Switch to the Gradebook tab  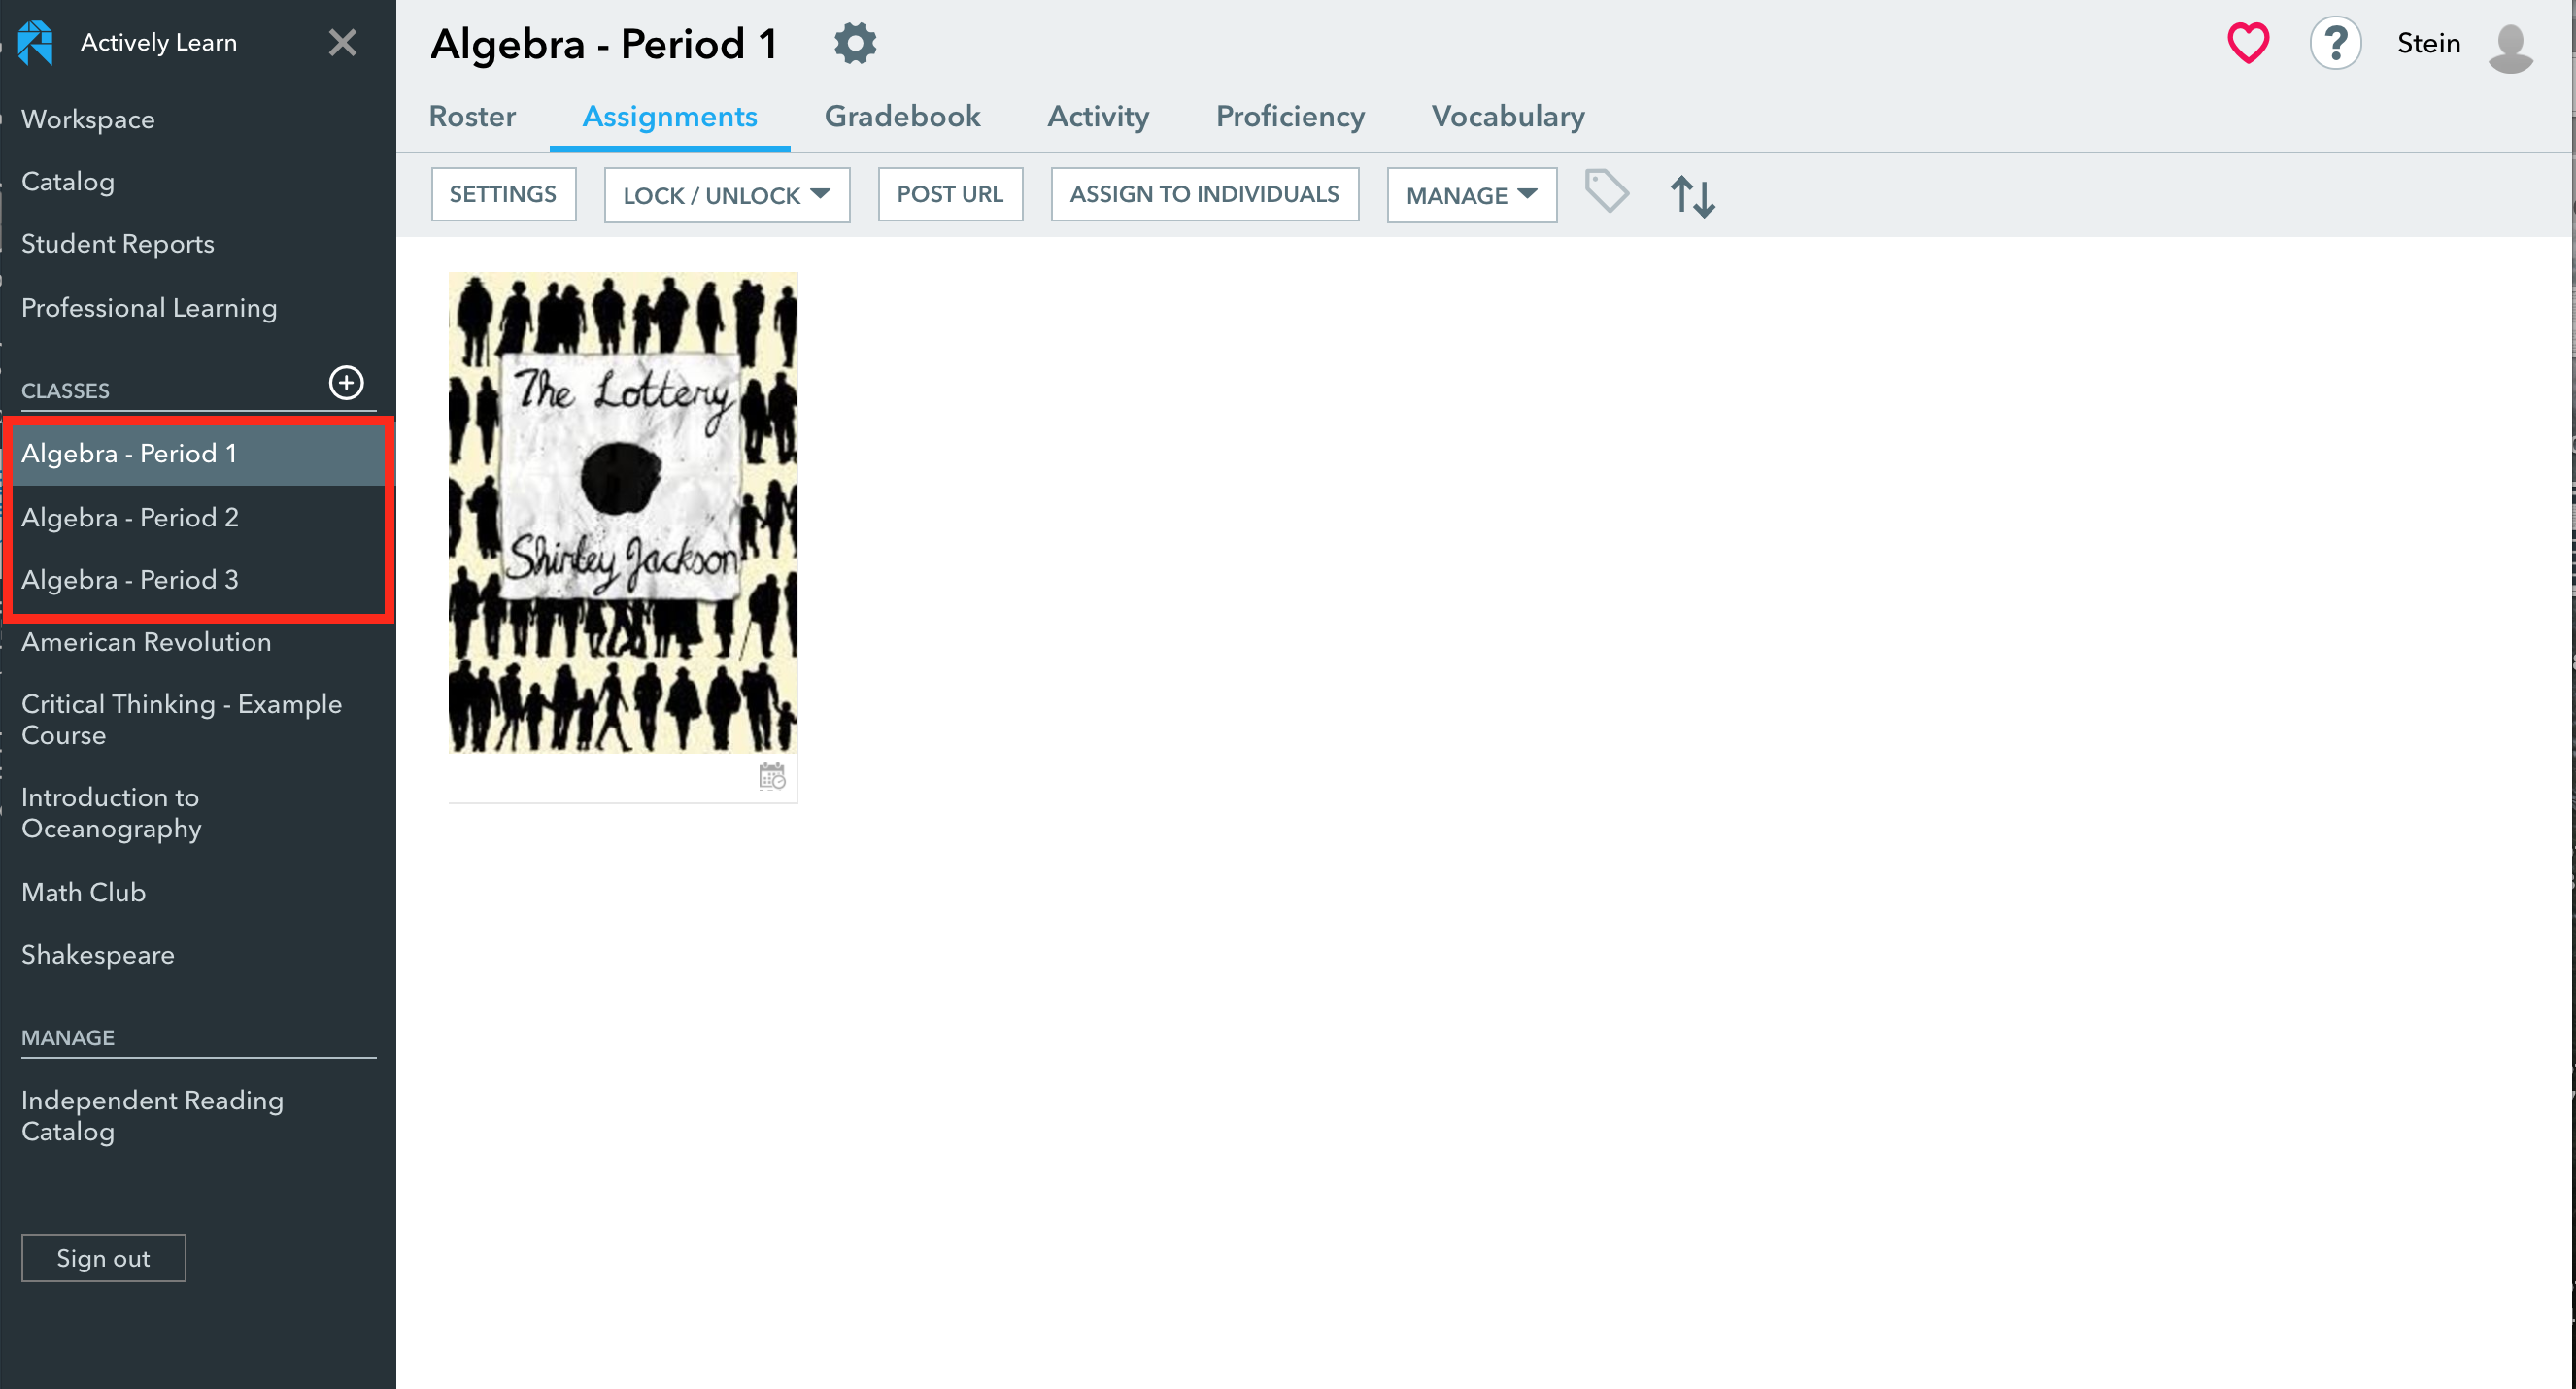[x=902, y=116]
